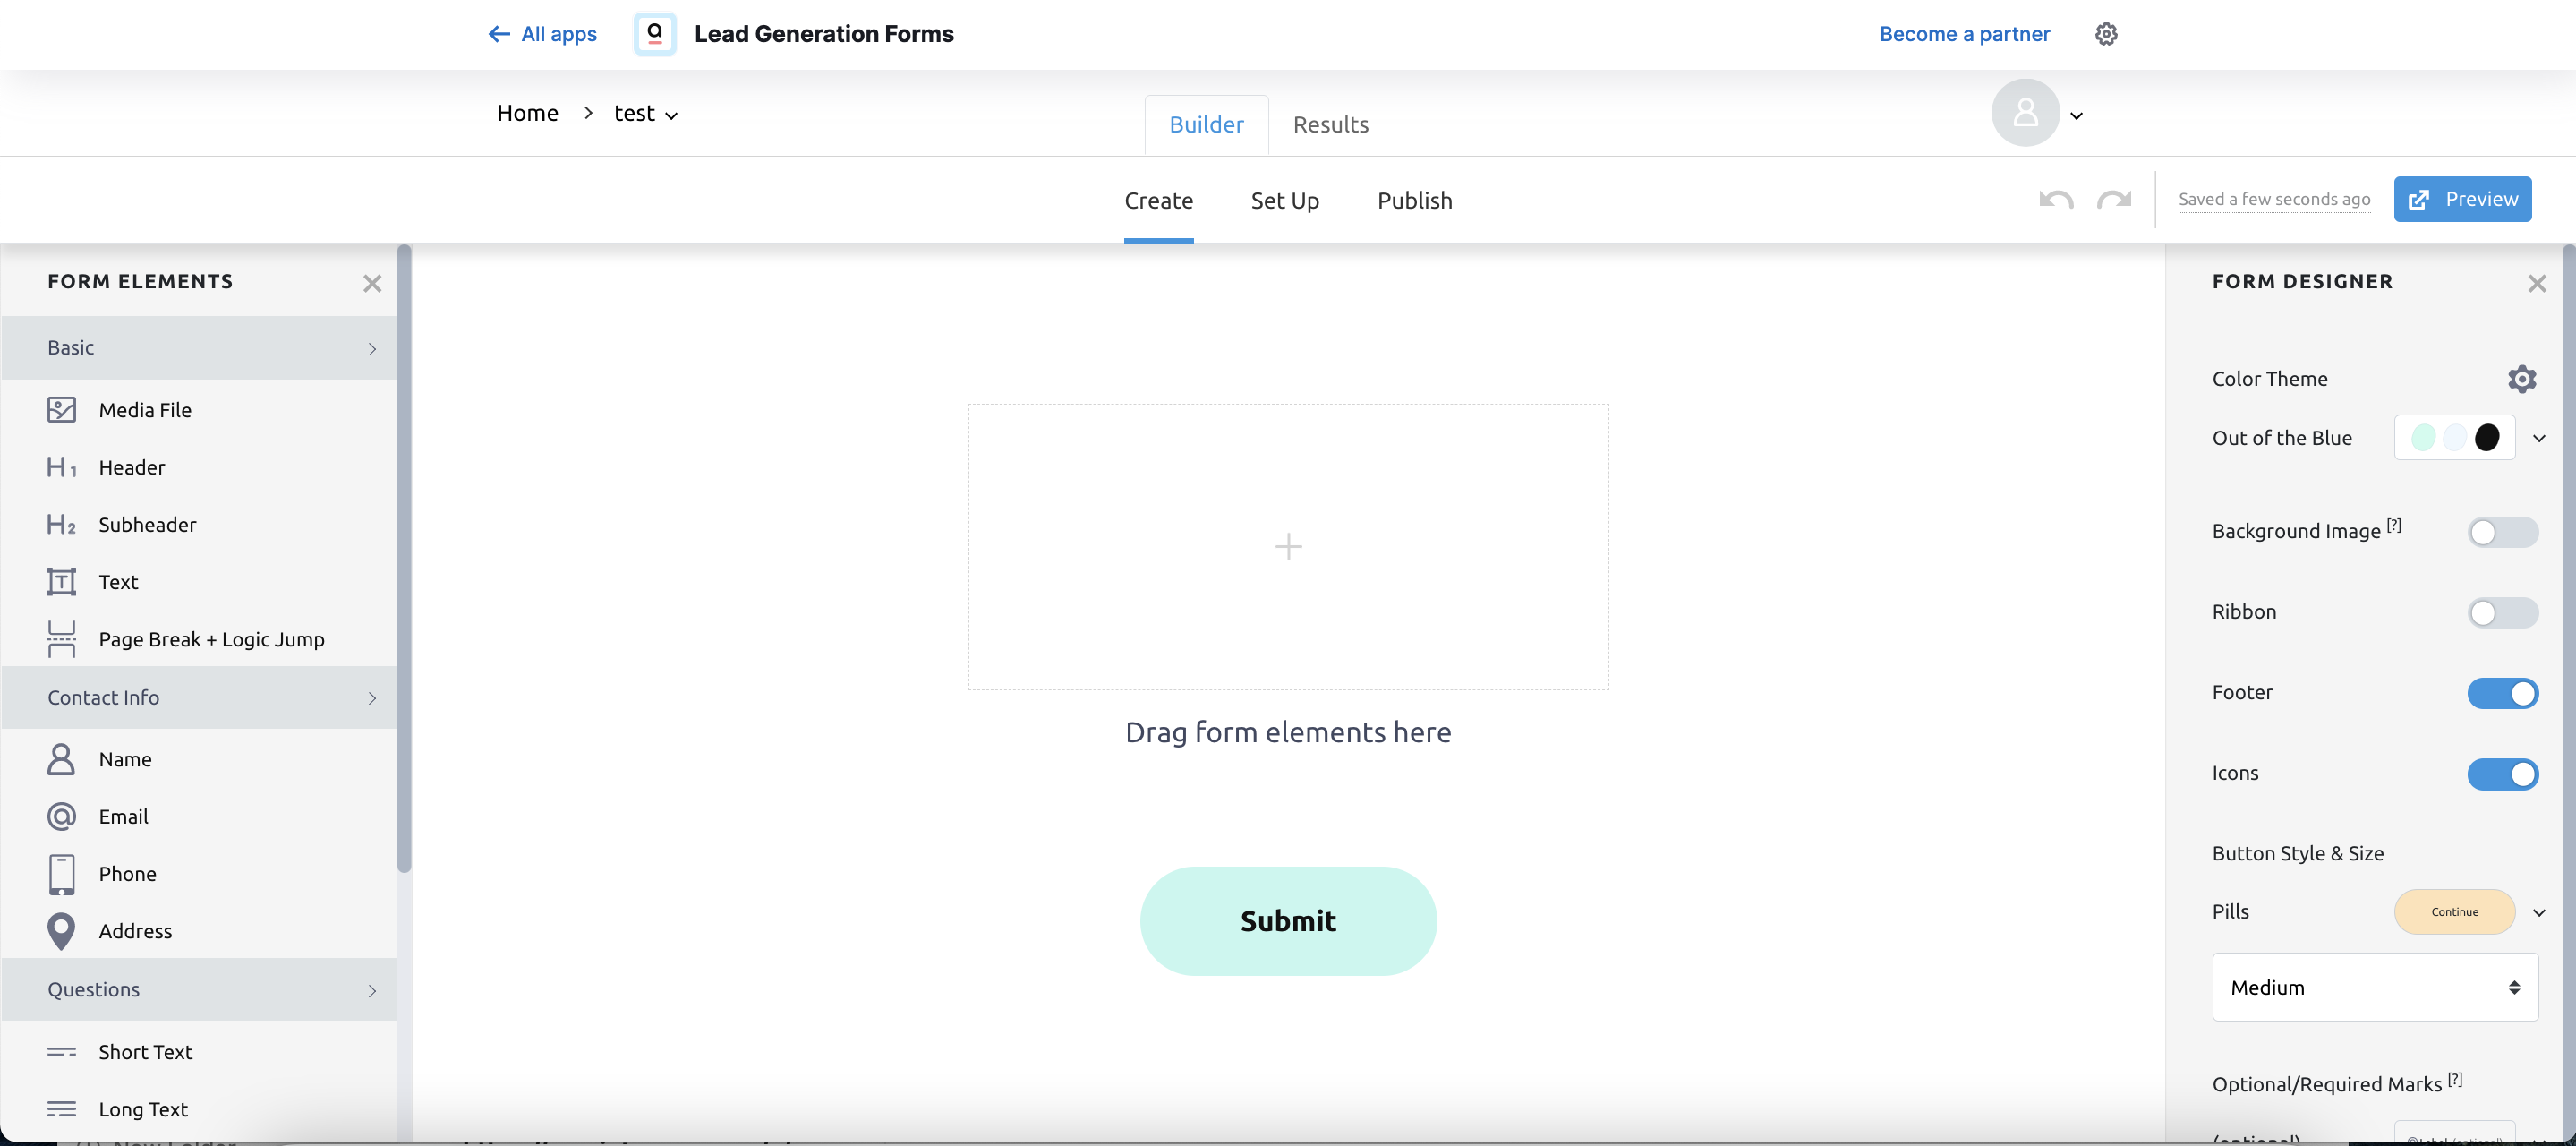Click the empty drop zone plus area
The height and width of the screenshot is (1146, 2576).
pos(1288,546)
